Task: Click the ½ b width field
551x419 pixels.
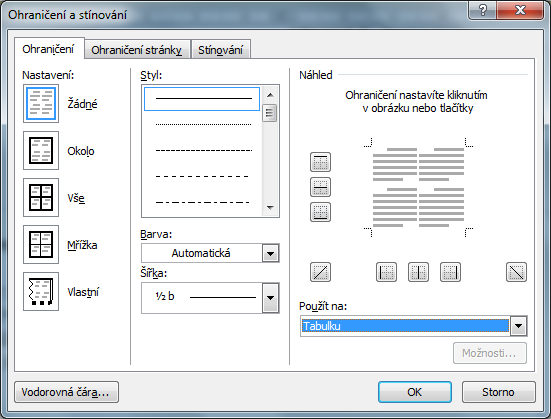Action: [202, 298]
